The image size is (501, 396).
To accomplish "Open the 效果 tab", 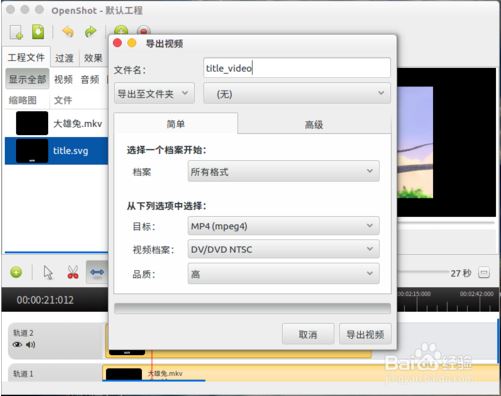I will (93, 58).
